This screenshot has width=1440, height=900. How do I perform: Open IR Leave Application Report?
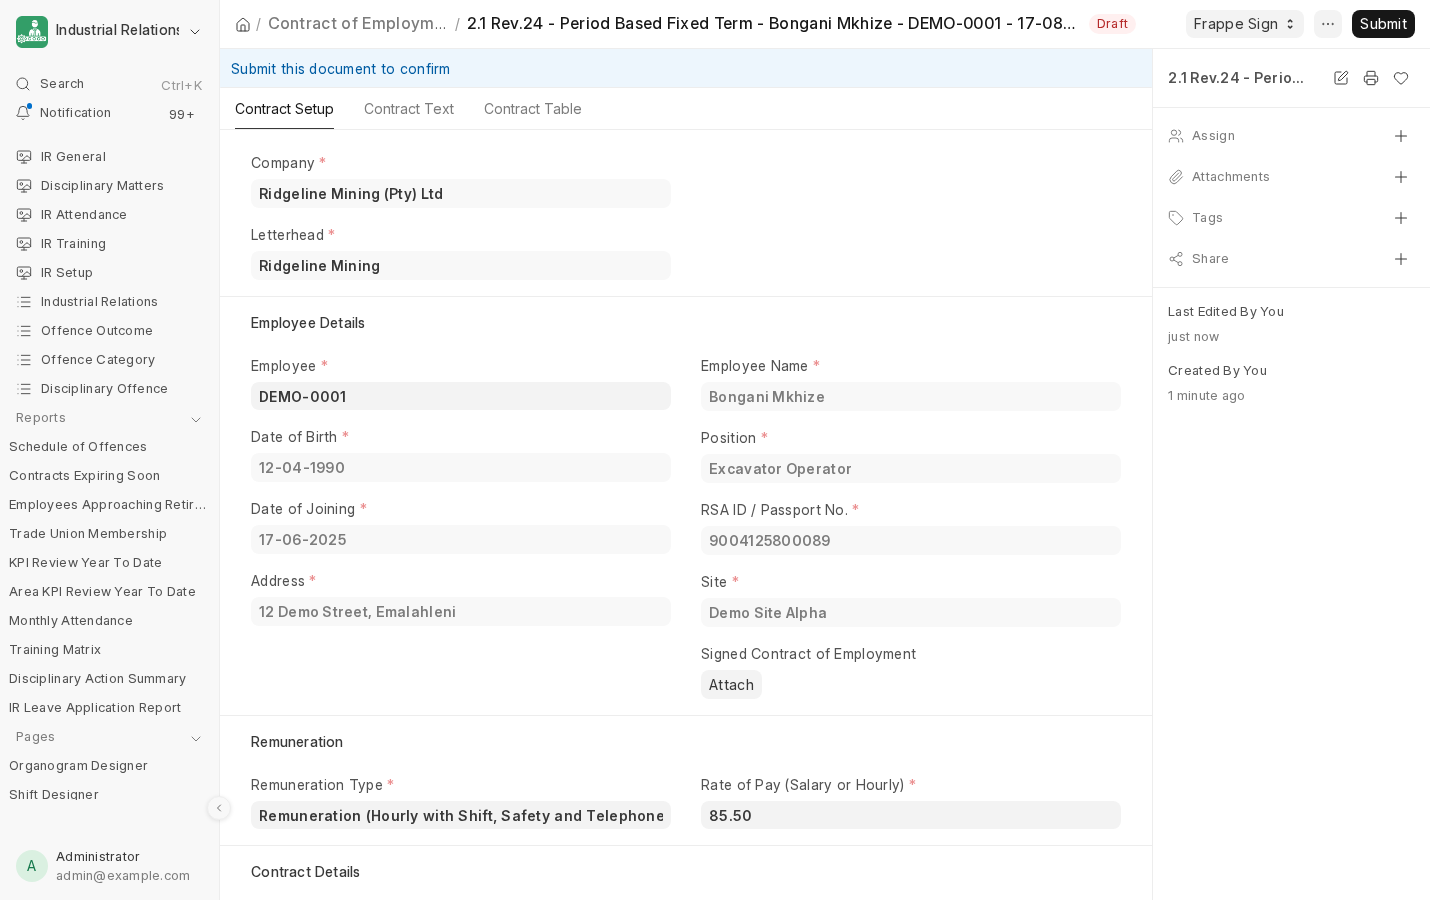pyautogui.click(x=95, y=708)
